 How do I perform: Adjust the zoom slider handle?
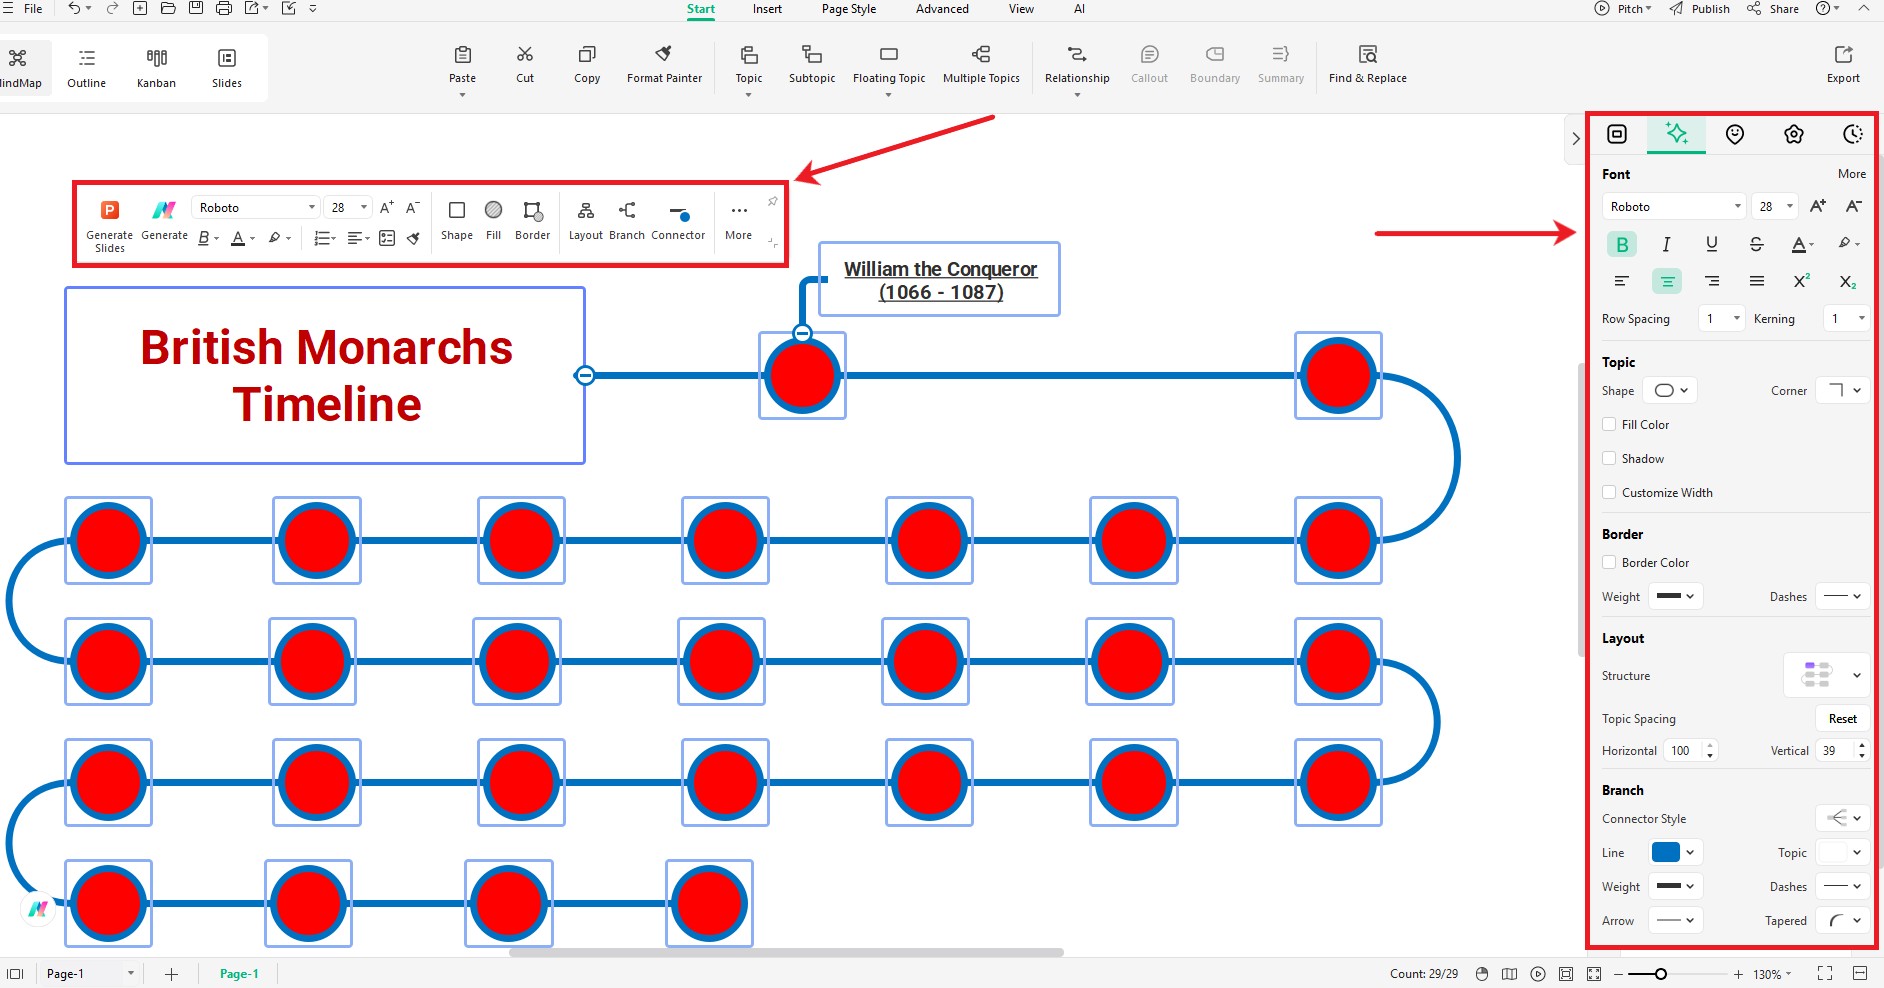click(x=1660, y=974)
